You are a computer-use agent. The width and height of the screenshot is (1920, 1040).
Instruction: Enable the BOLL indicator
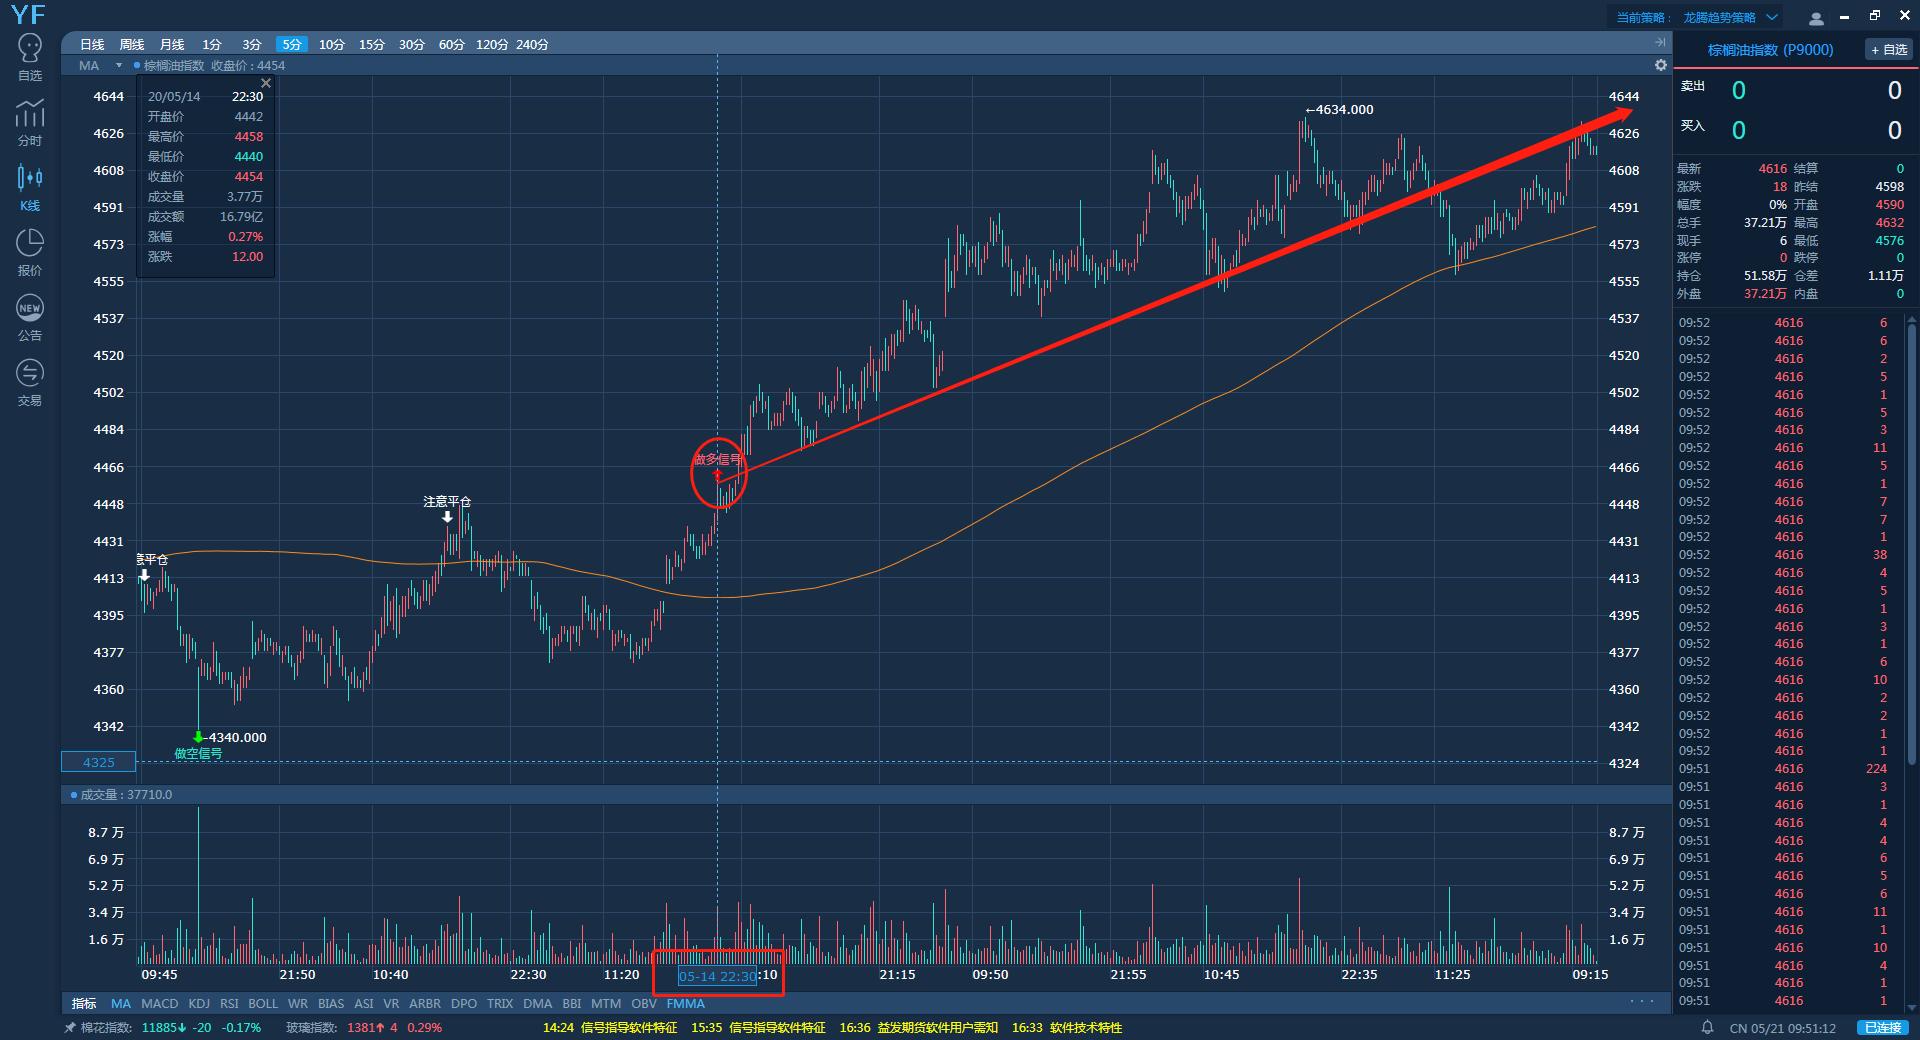pyautogui.click(x=263, y=1003)
